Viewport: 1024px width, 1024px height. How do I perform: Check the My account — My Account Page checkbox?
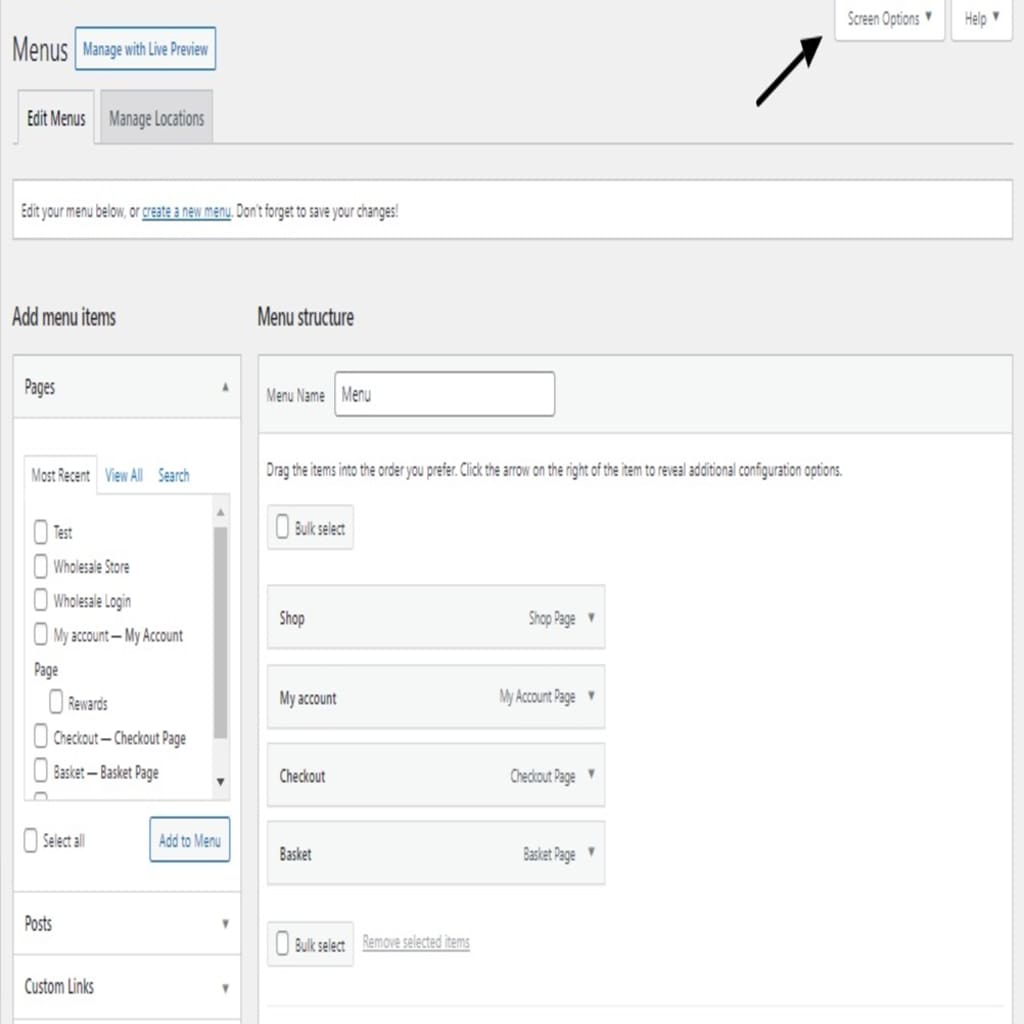[40, 634]
